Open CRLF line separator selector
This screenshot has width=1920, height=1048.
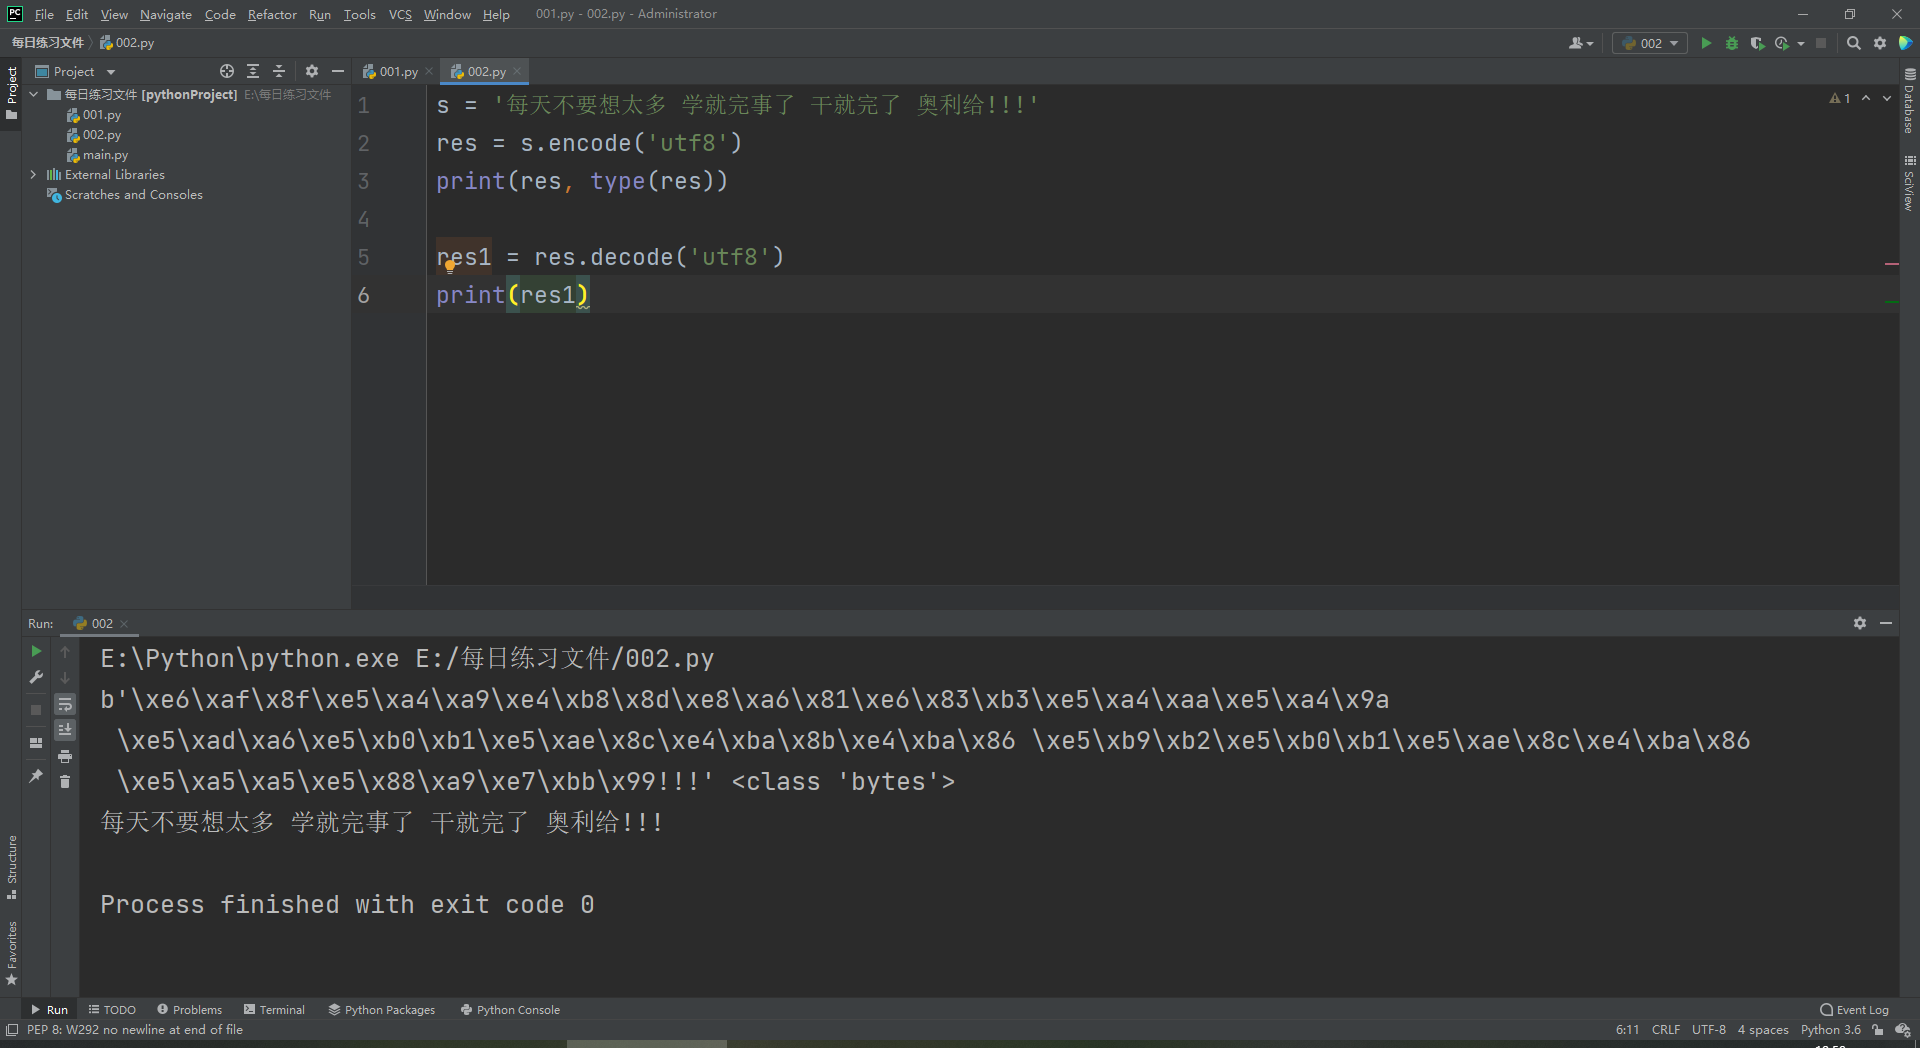(x=1666, y=1030)
